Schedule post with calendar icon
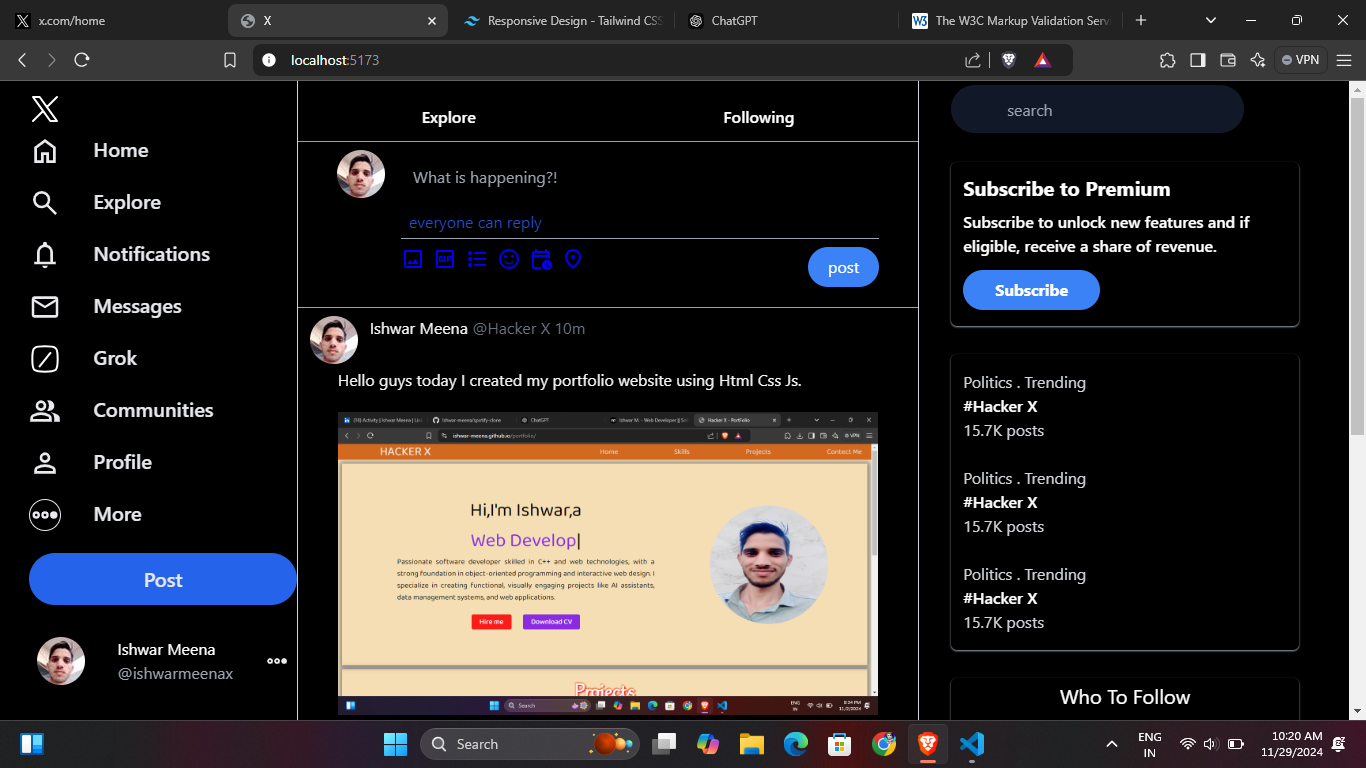Screen dimensions: 1366x768 (541, 259)
